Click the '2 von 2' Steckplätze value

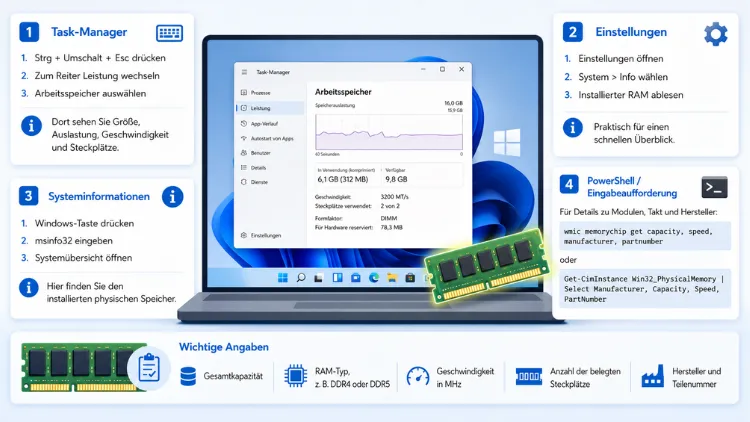coord(390,206)
